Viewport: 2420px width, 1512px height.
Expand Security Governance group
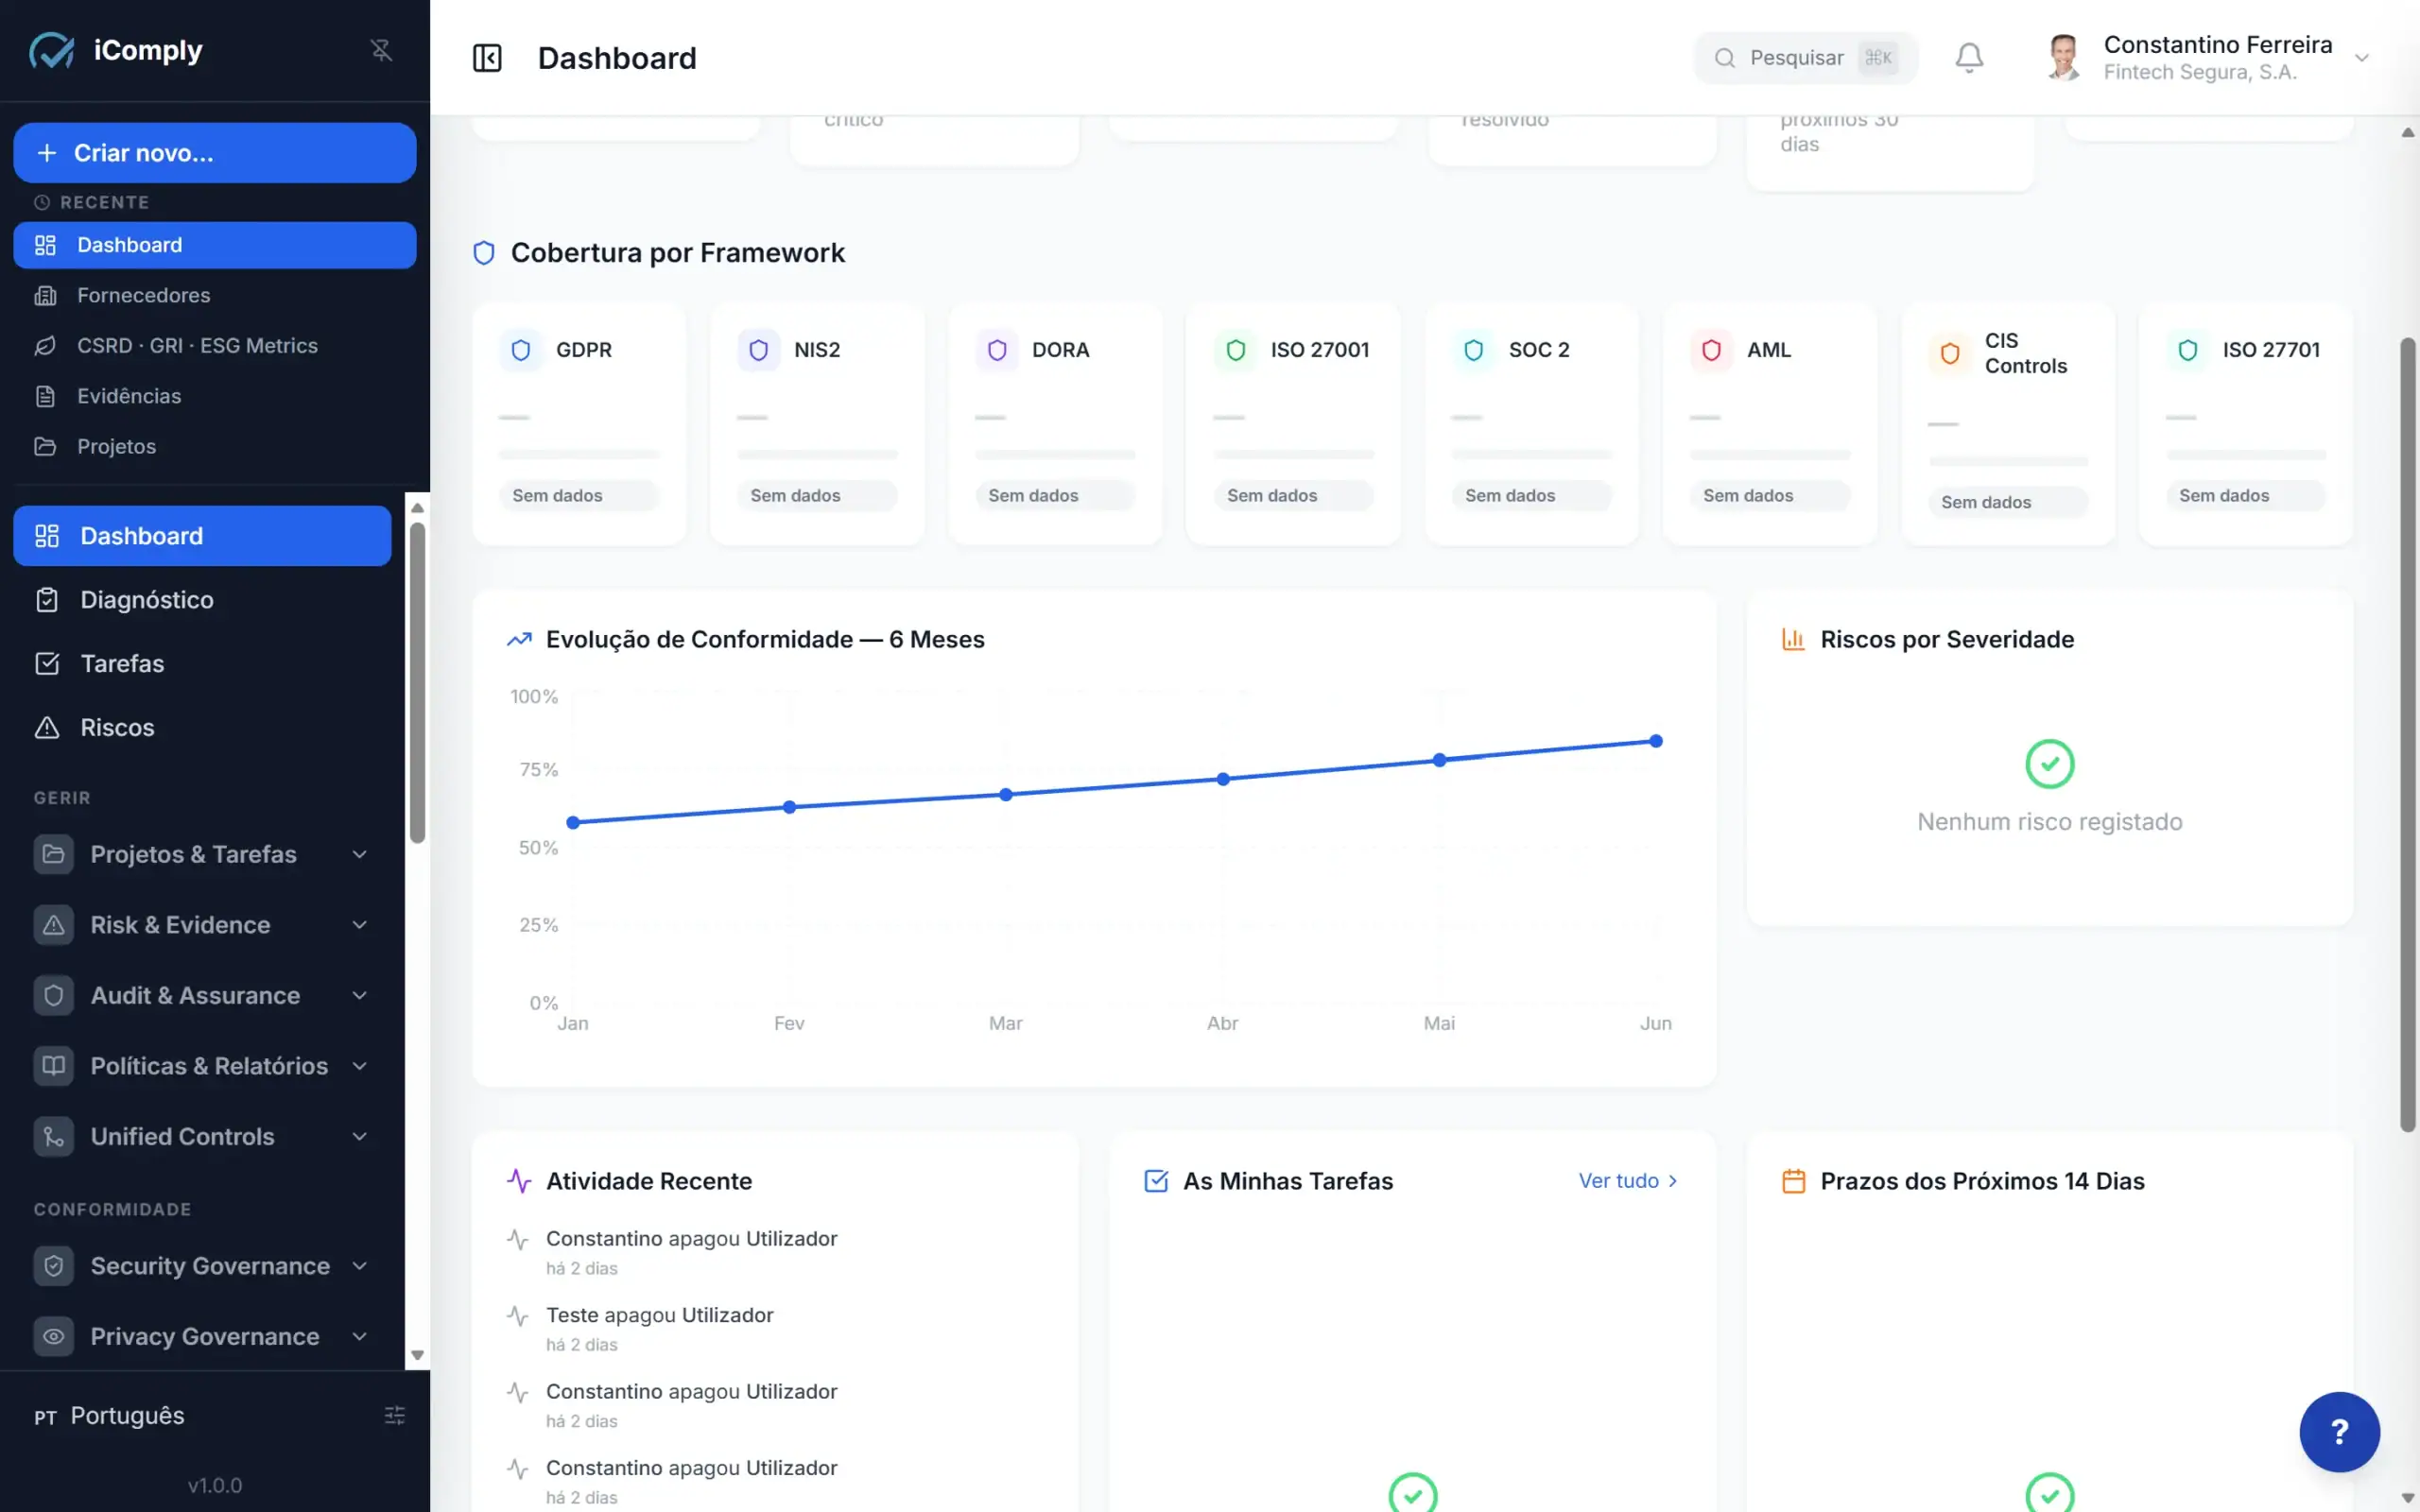click(202, 1266)
